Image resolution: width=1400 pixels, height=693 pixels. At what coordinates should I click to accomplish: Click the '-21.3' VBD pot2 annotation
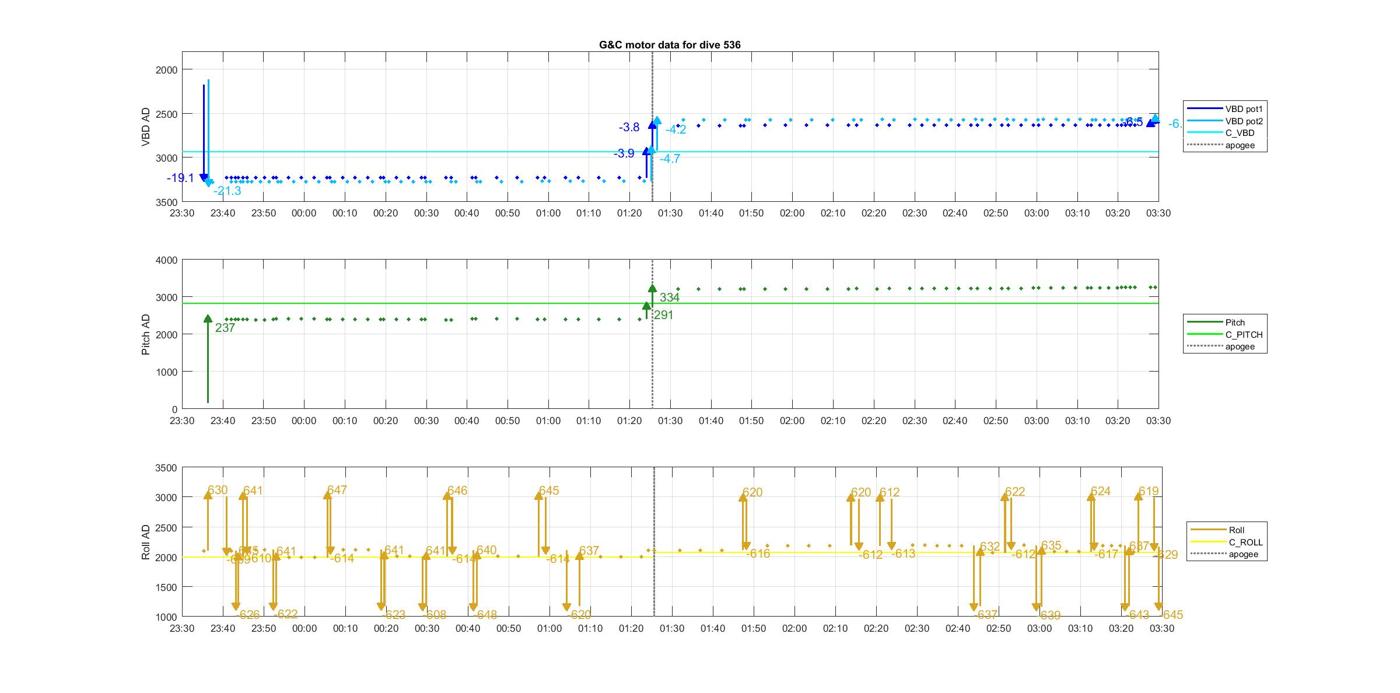click(x=227, y=191)
